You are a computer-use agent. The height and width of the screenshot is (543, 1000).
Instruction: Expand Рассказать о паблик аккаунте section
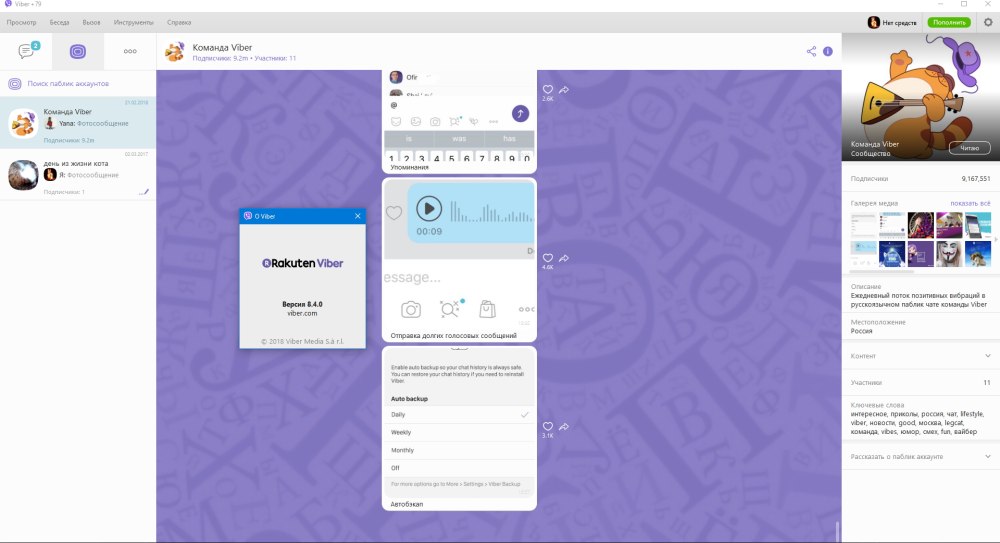(920, 457)
